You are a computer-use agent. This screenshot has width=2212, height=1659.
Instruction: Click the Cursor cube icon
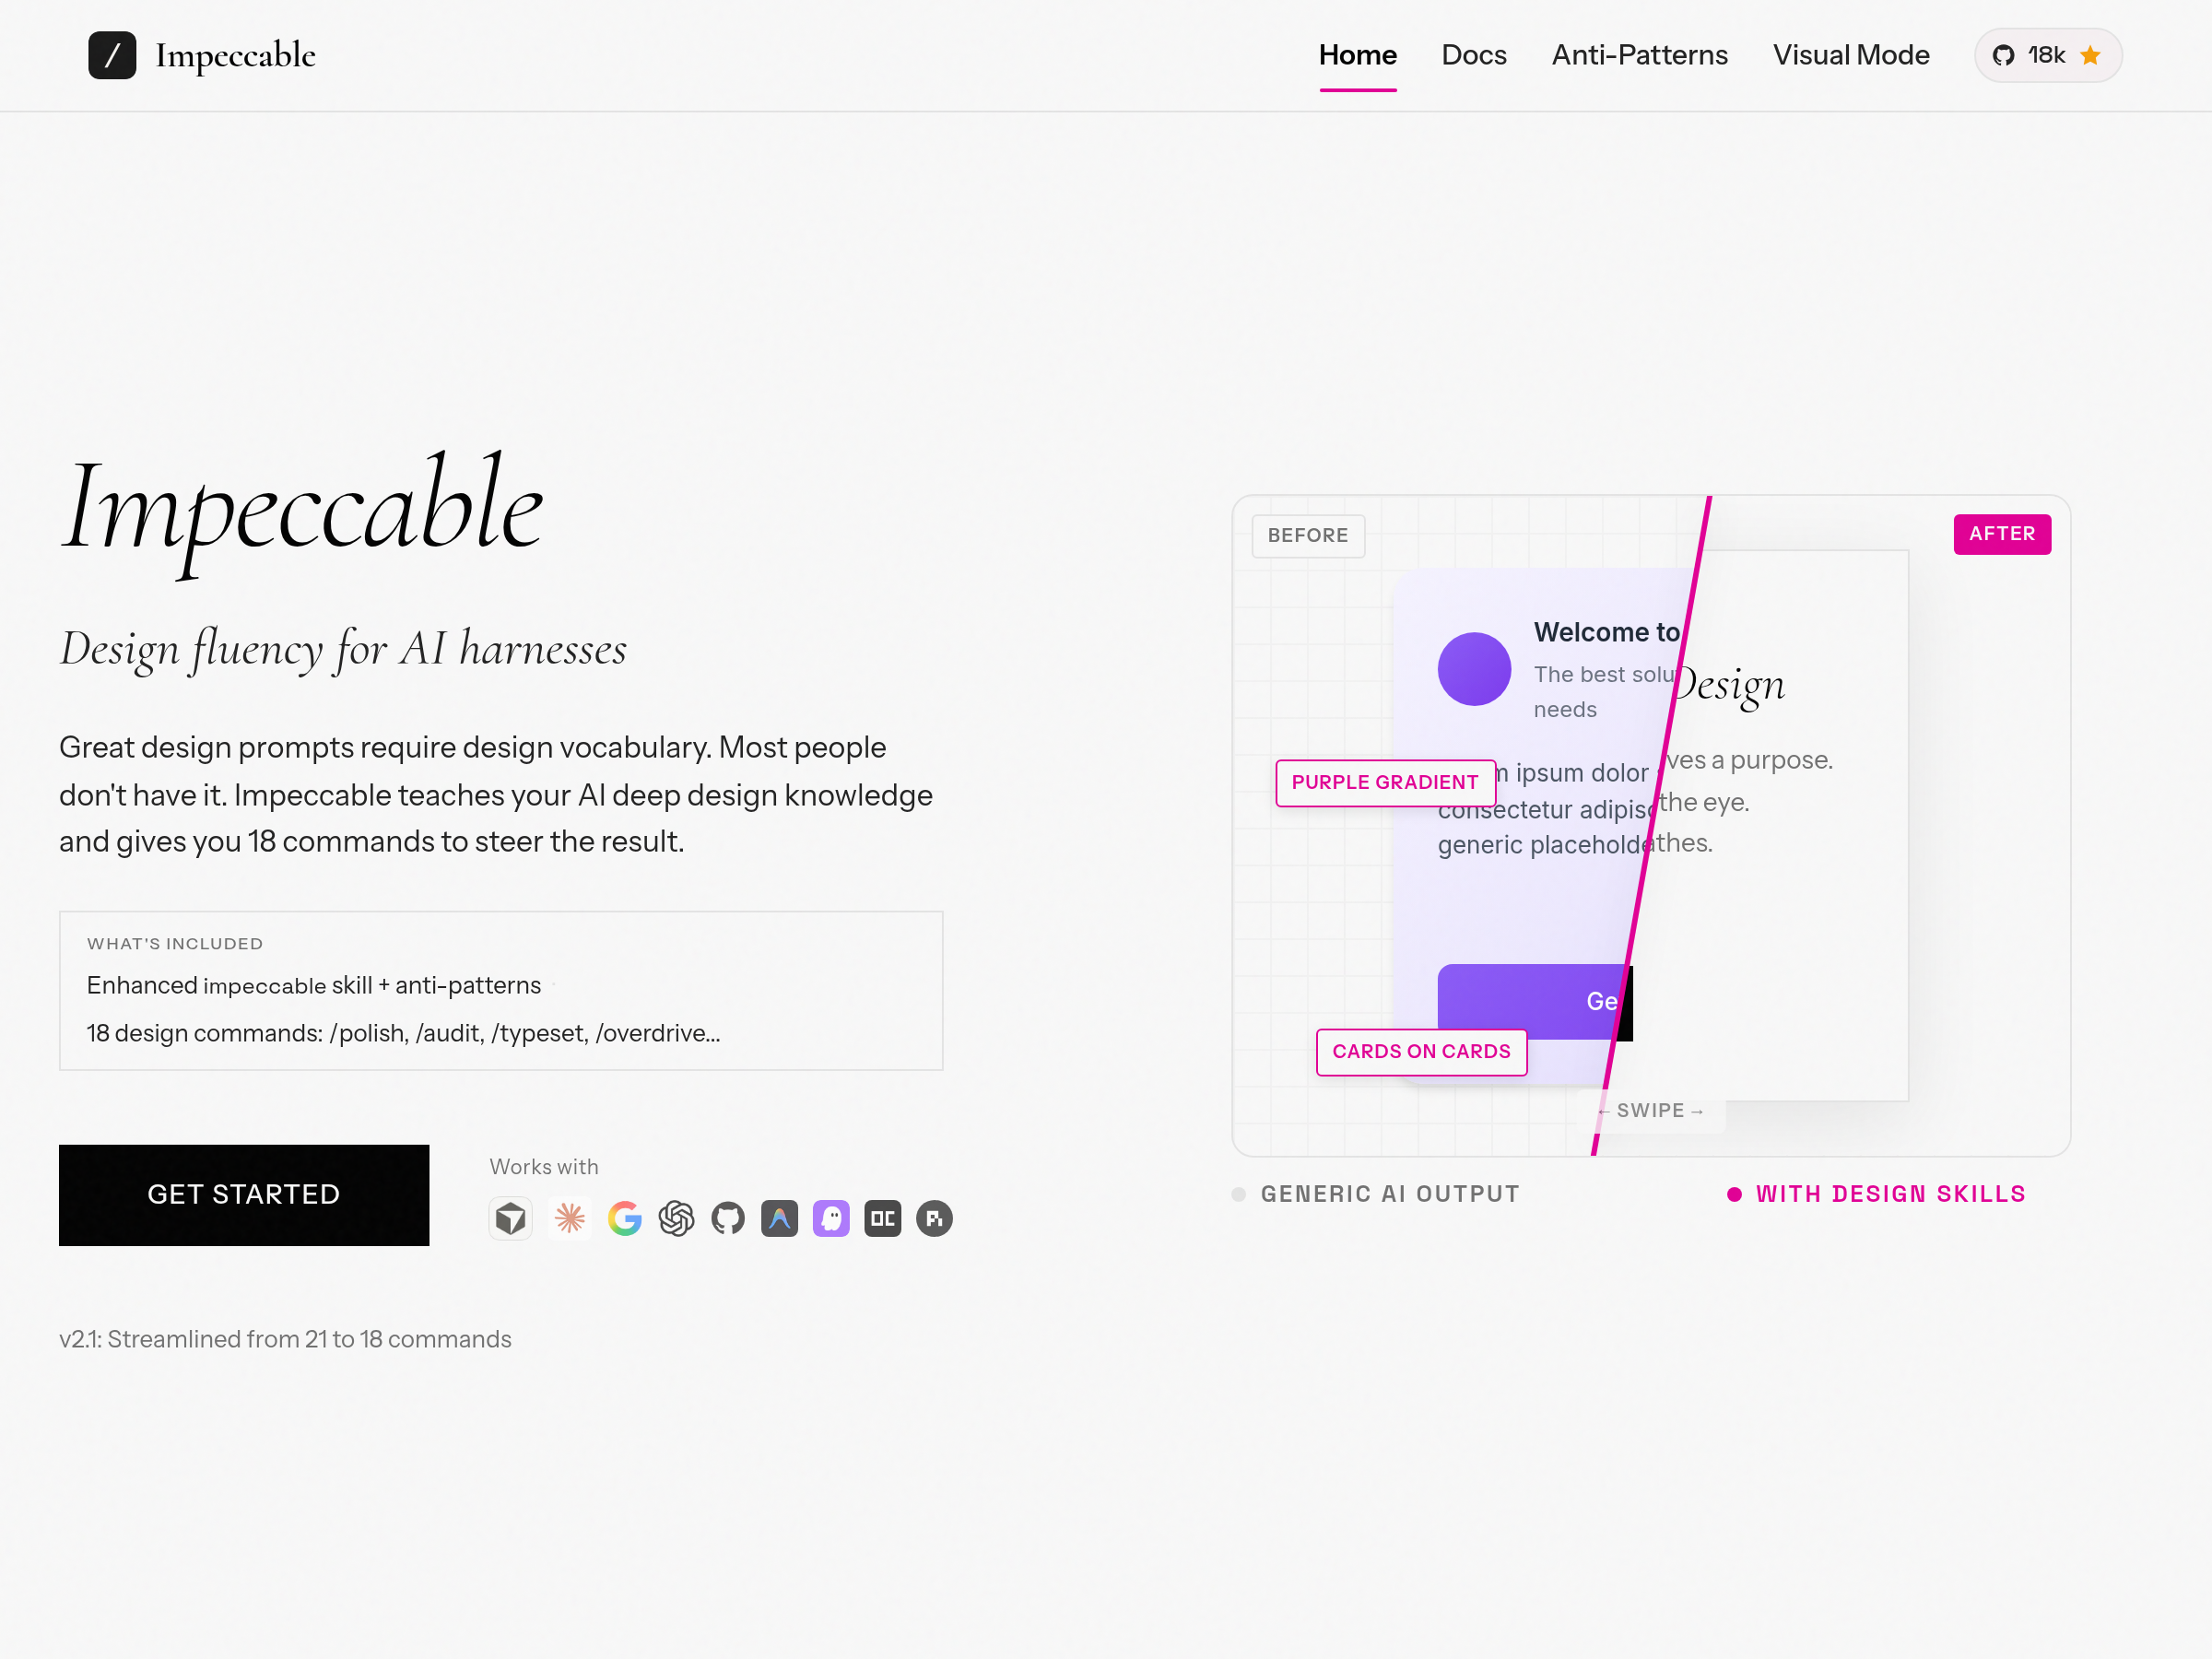pyautogui.click(x=511, y=1218)
